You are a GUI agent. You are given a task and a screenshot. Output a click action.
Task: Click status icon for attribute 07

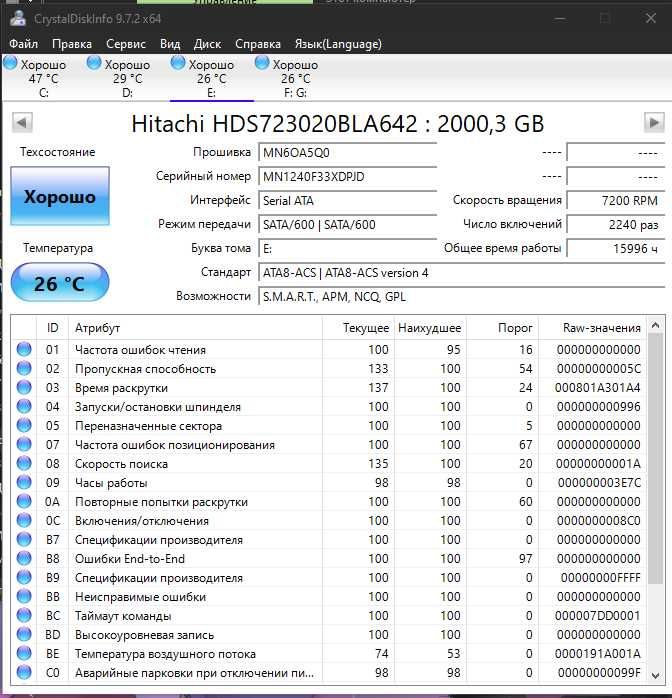click(x=24, y=444)
